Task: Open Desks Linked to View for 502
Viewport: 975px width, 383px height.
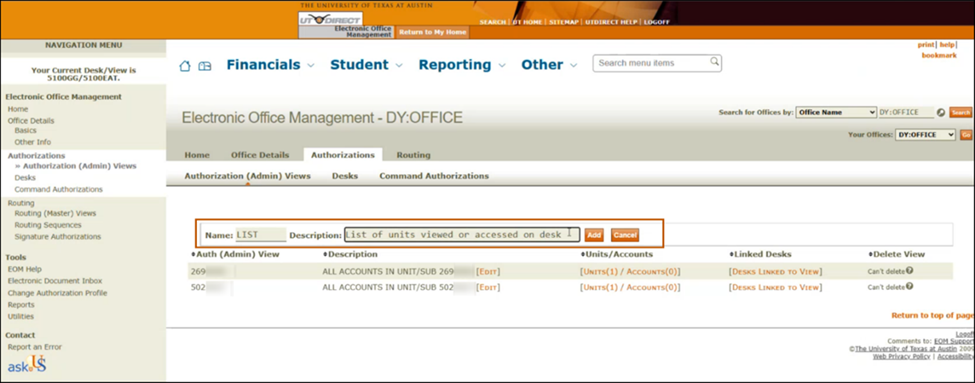Action: (x=775, y=287)
